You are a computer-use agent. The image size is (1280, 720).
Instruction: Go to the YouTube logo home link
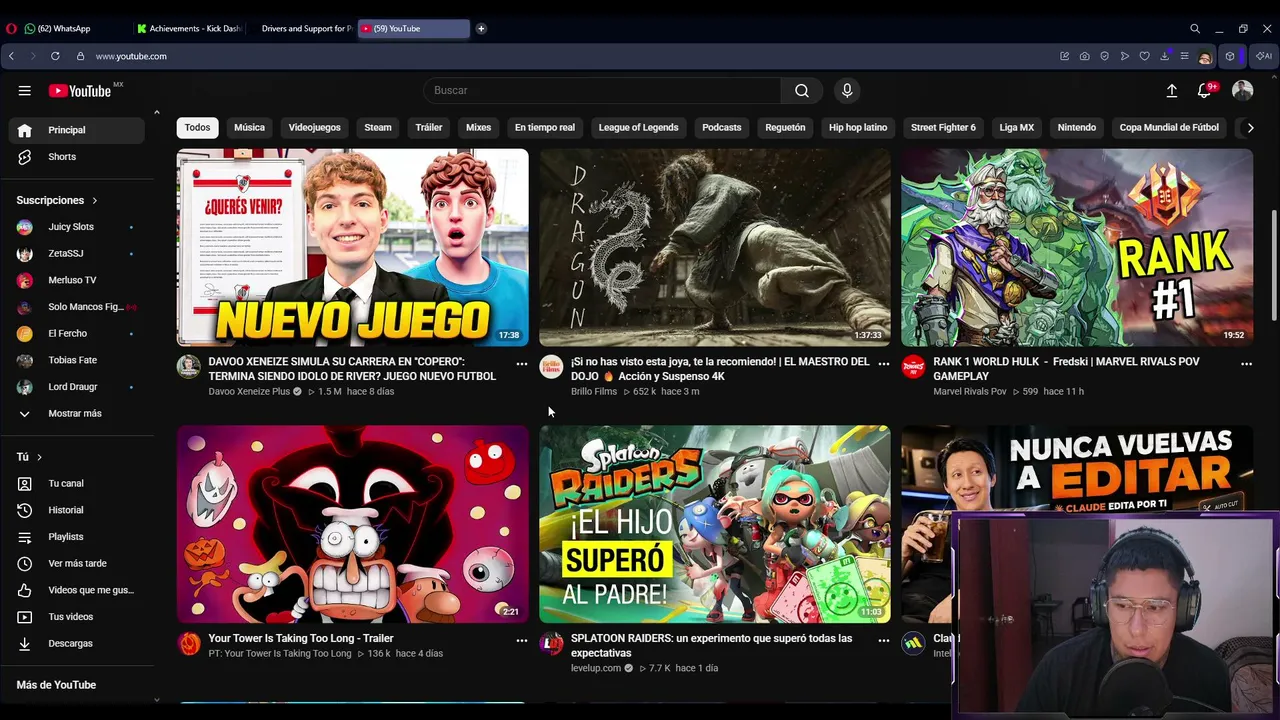click(80, 91)
